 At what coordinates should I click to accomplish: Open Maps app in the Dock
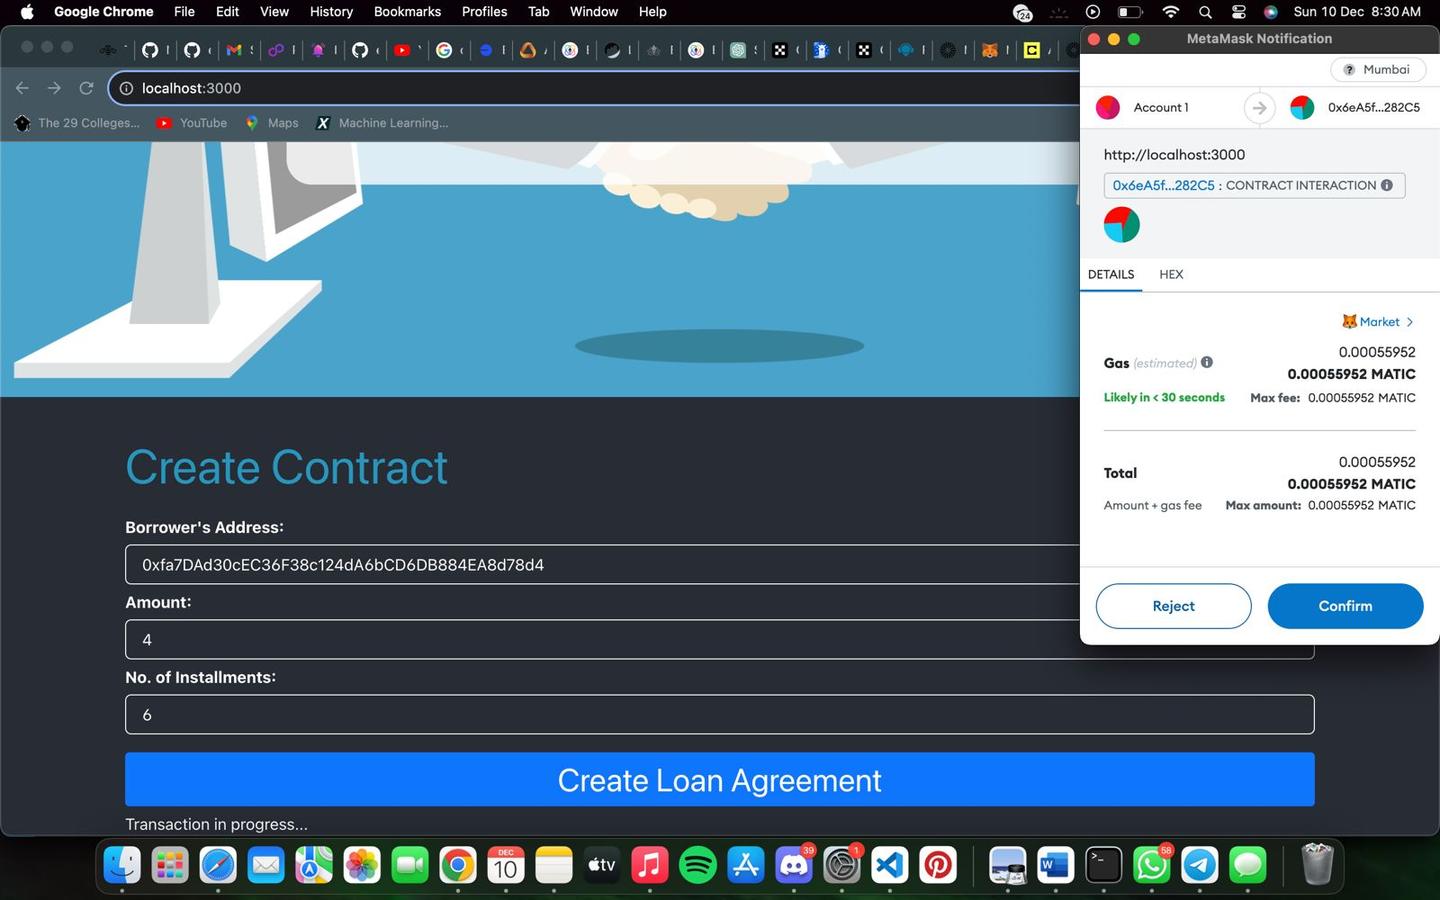(314, 865)
